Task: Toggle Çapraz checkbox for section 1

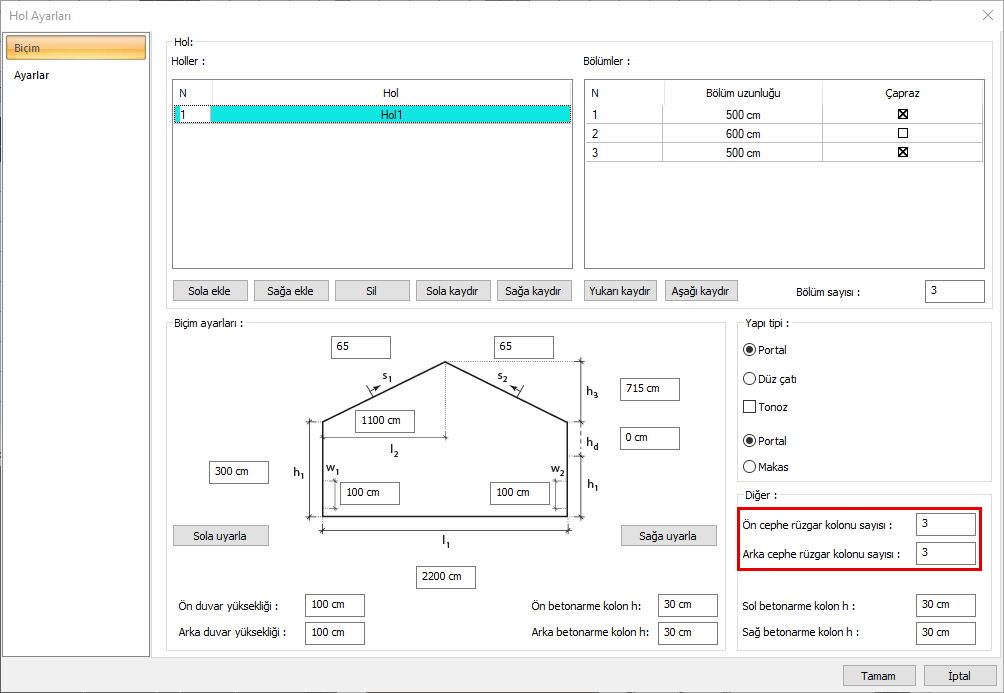Action: coord(902,114)
